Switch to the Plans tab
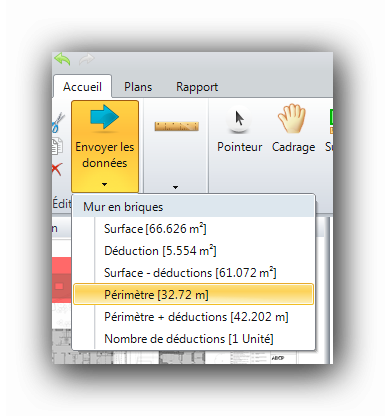 coord(138,87)
